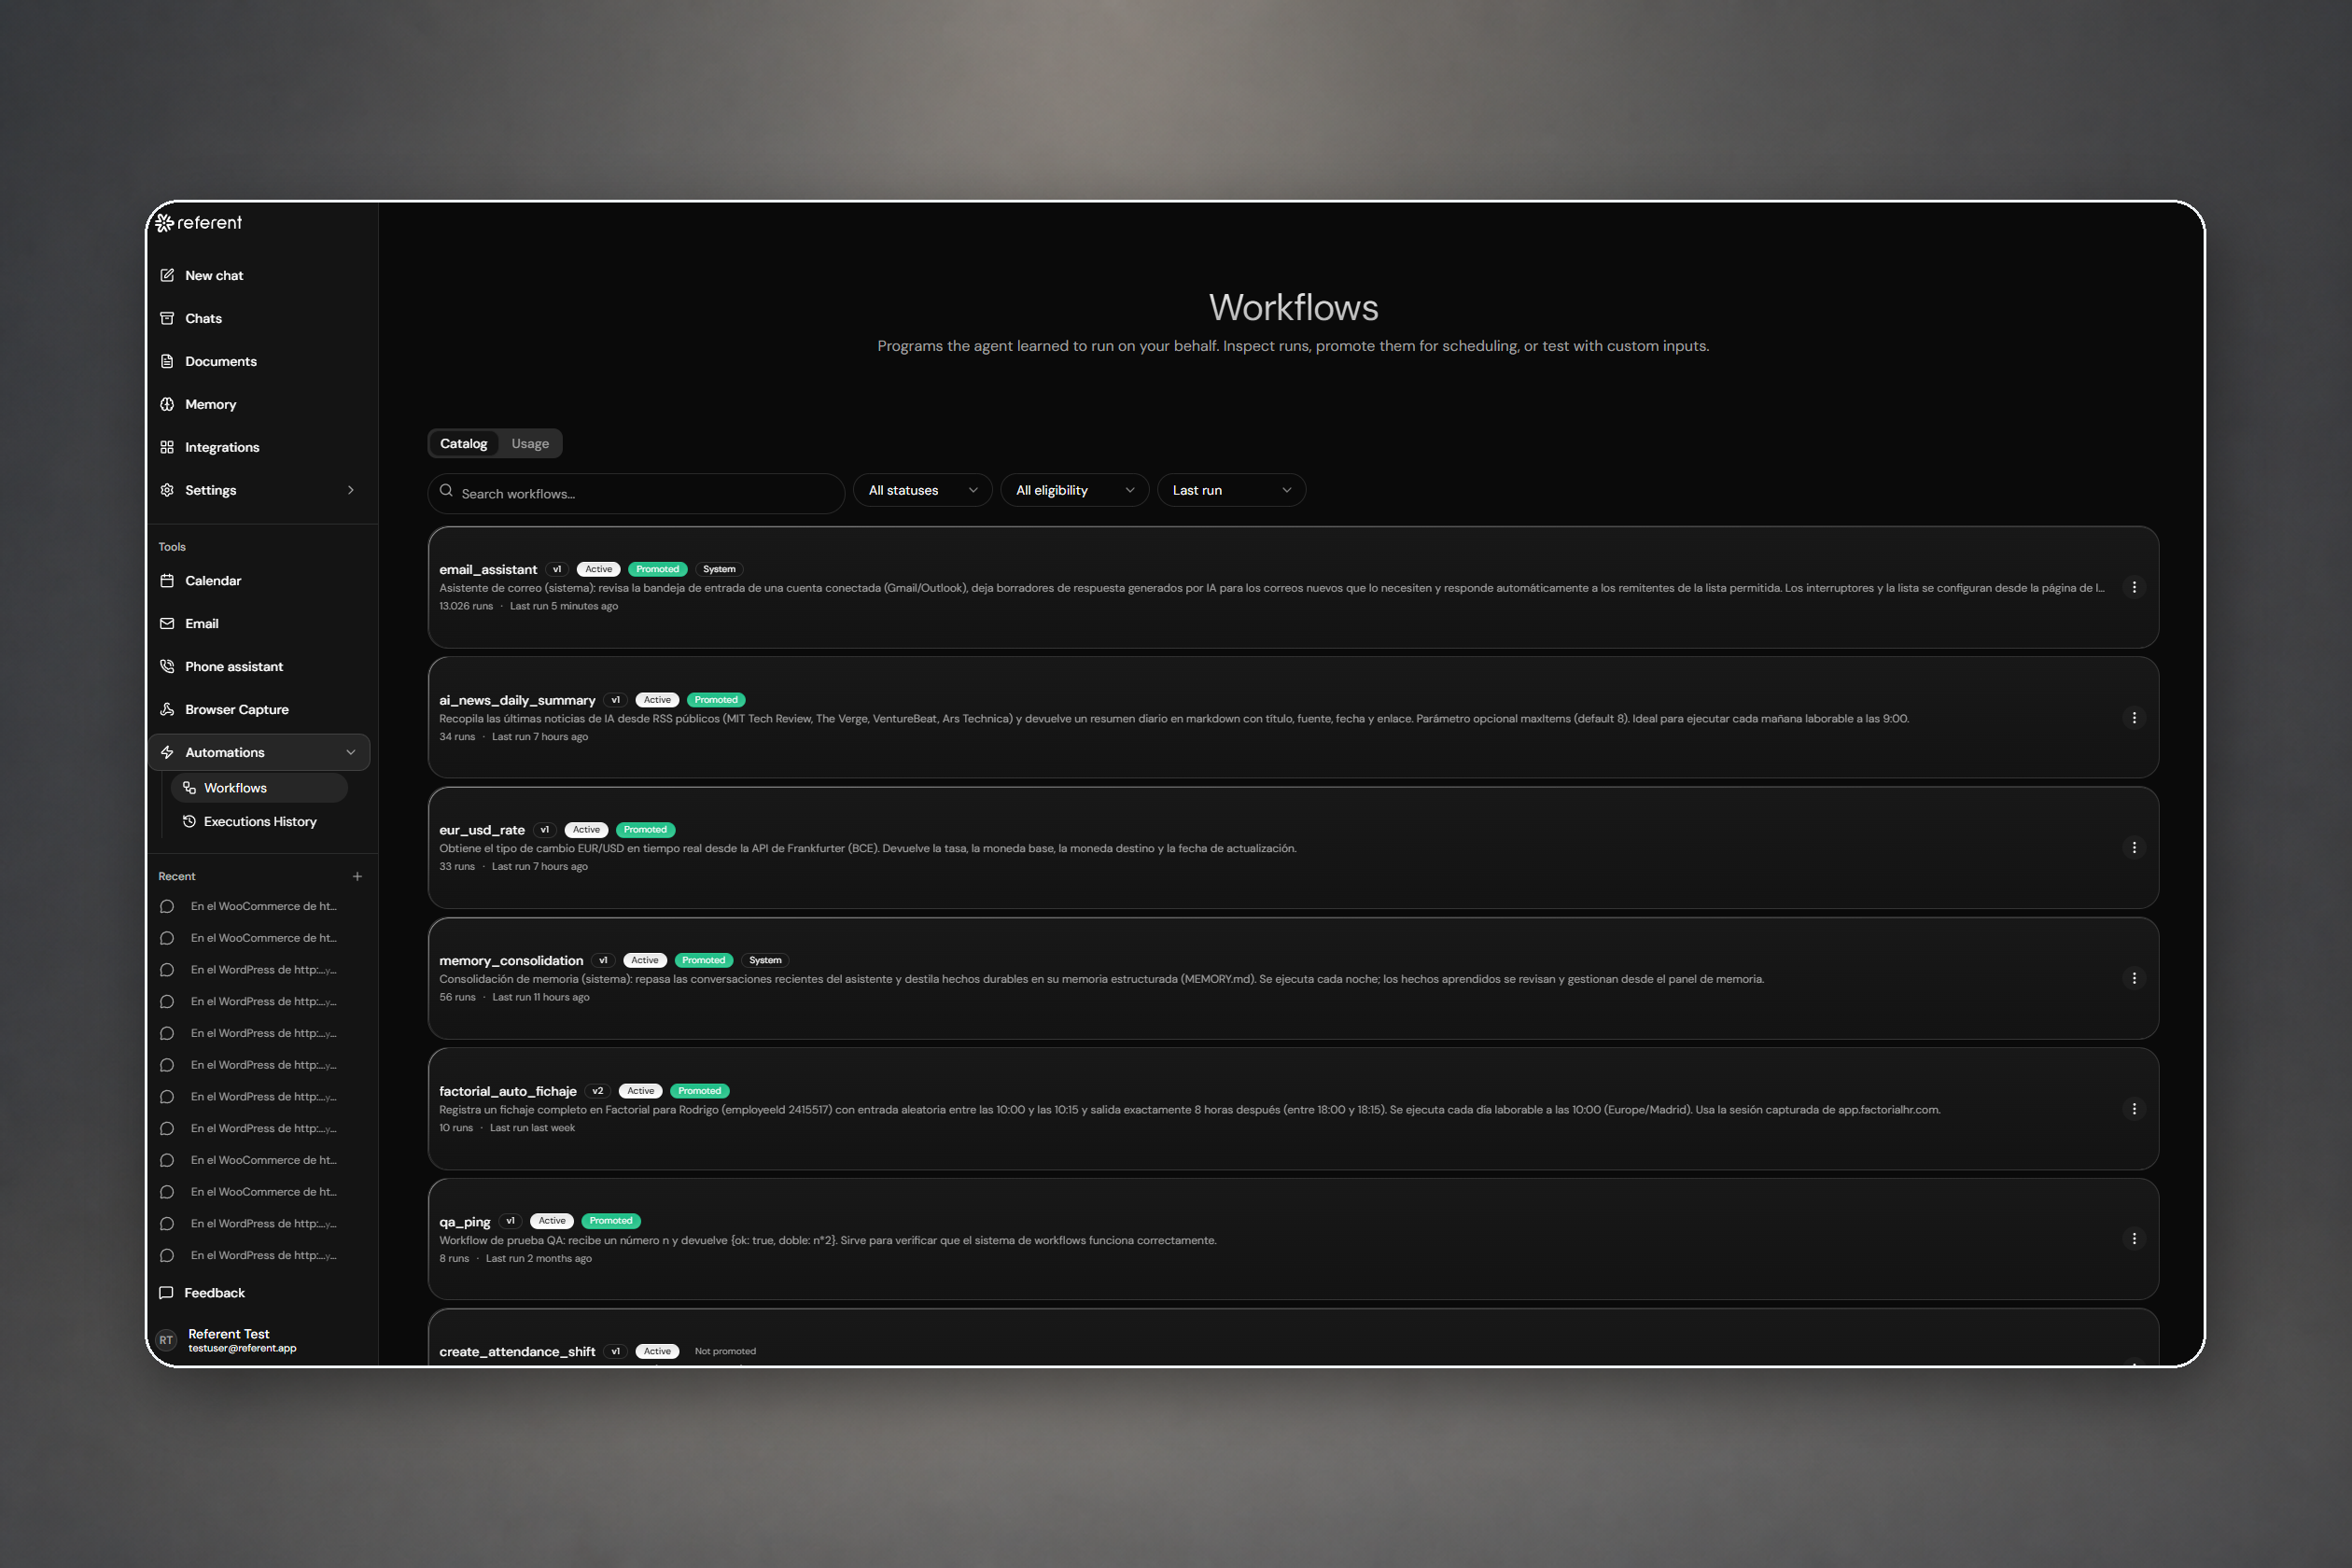Open more options for ai_news_daily_summary workflow

[2133, 718]
